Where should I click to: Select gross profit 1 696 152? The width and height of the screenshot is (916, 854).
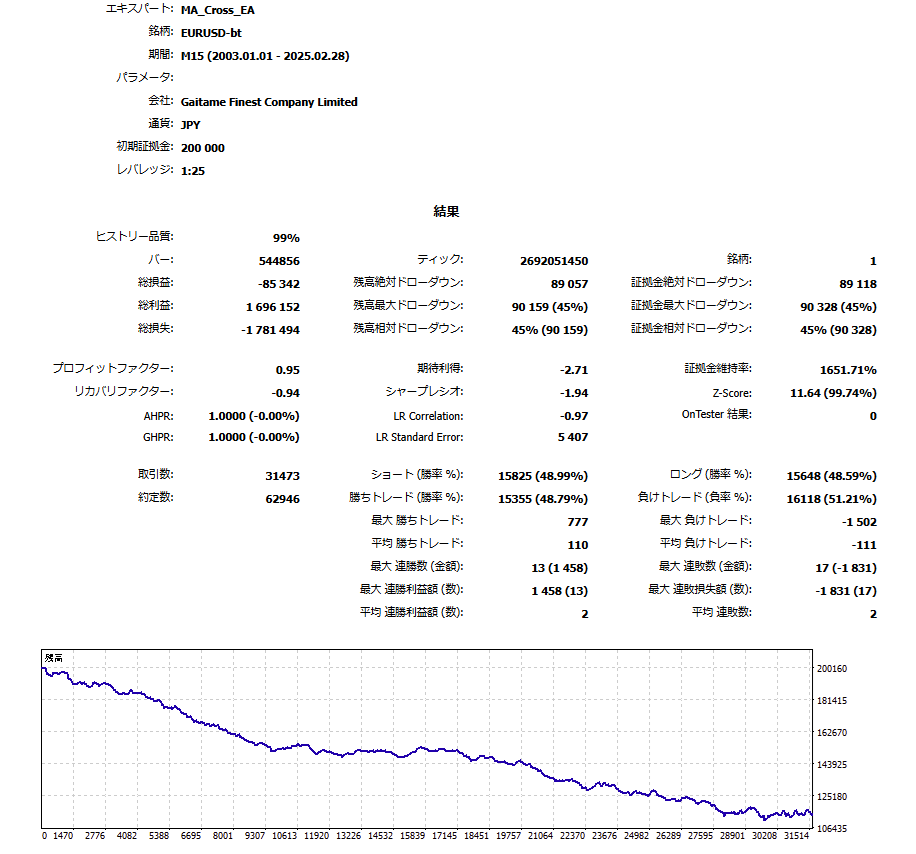pyautogui.click(x=273, y=307)
